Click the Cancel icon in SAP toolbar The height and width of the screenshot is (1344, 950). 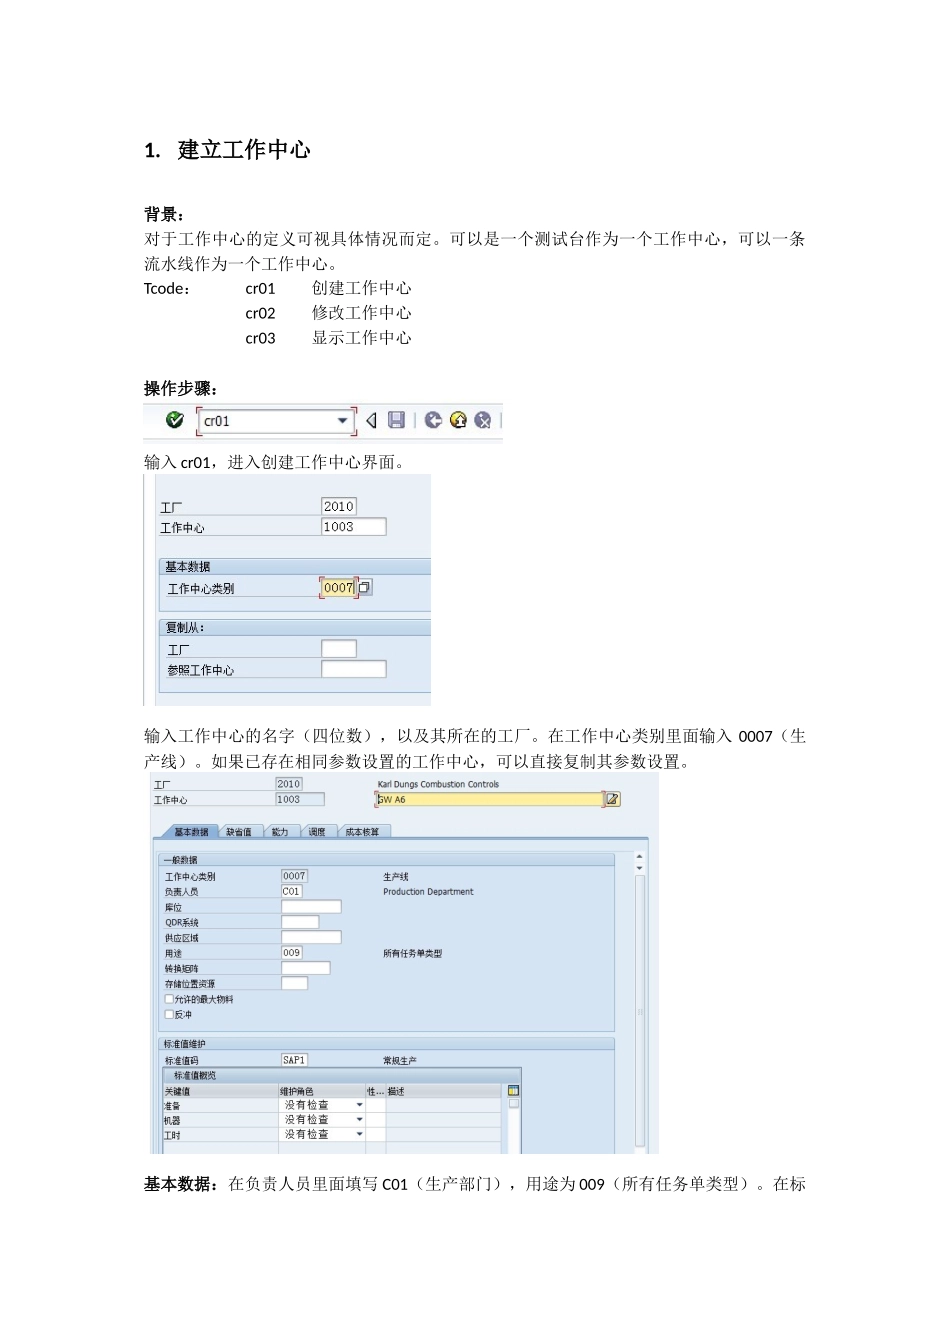(483, 420)
